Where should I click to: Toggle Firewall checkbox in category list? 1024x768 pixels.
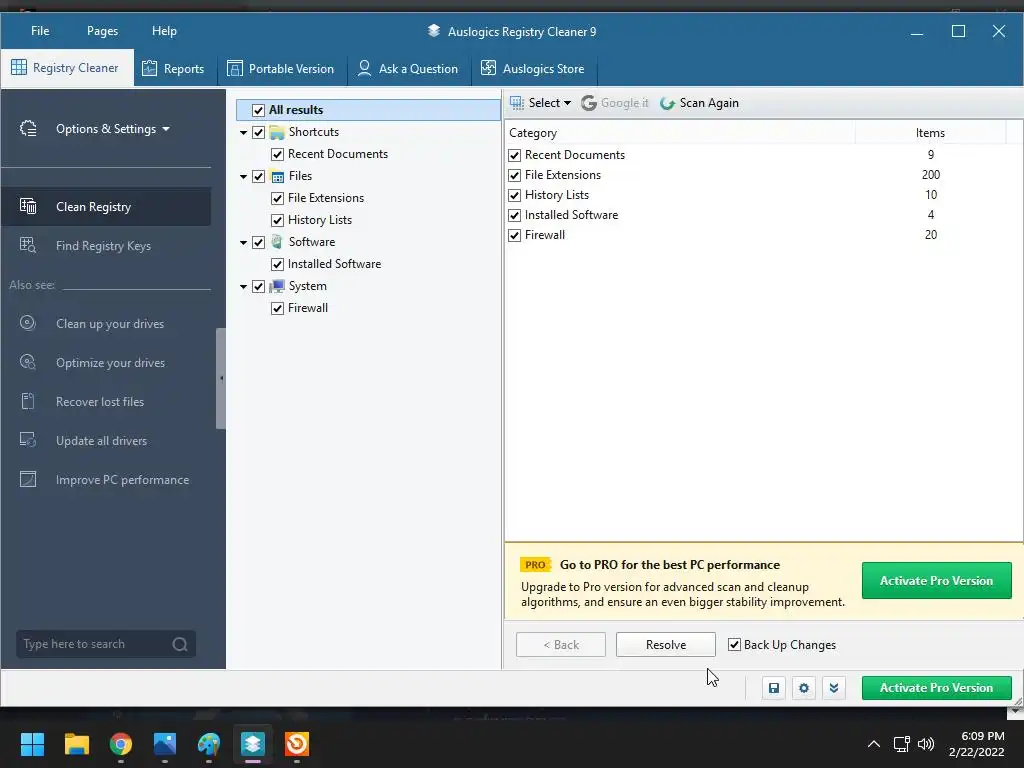point(515,235)
